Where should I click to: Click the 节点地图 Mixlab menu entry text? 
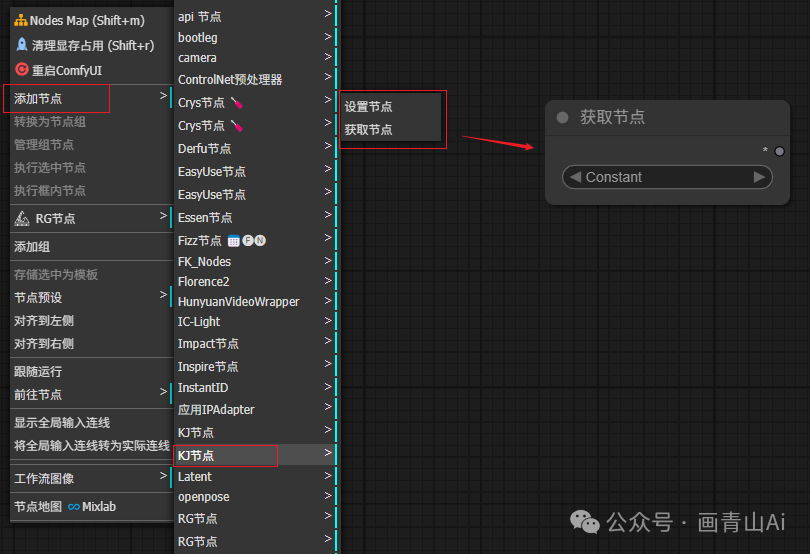(x=65, y=506)
